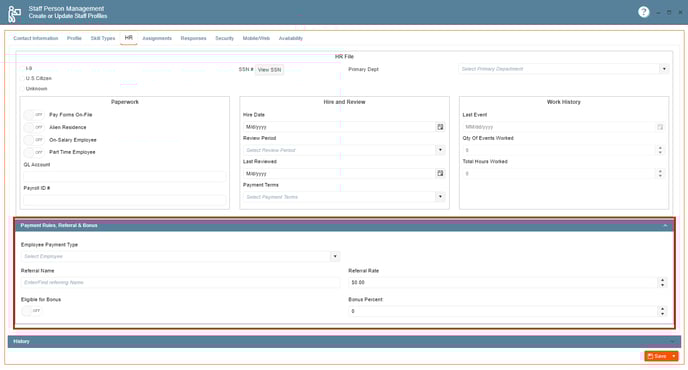Click the Work History heading
The height and width of the screenshot is (370, 688).
pos(563,102)
